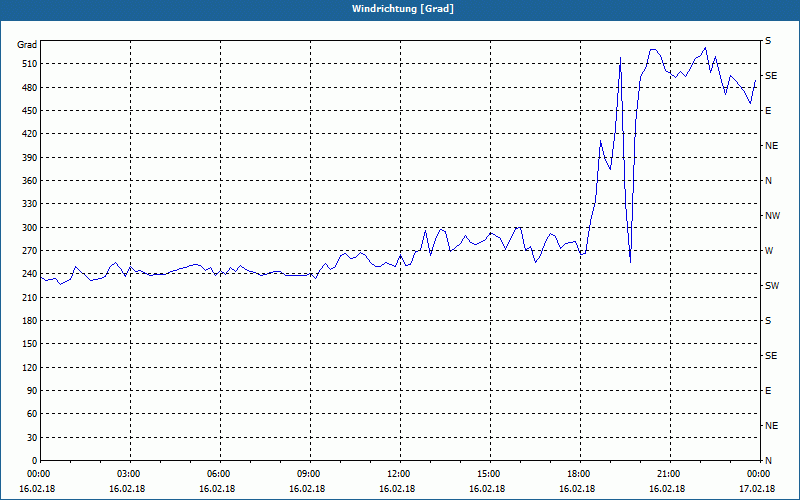Image resolution: width=800 pixels, height=500 pixels.
Task: Click the lower NE compass label near 30
Action: [771, 426]
